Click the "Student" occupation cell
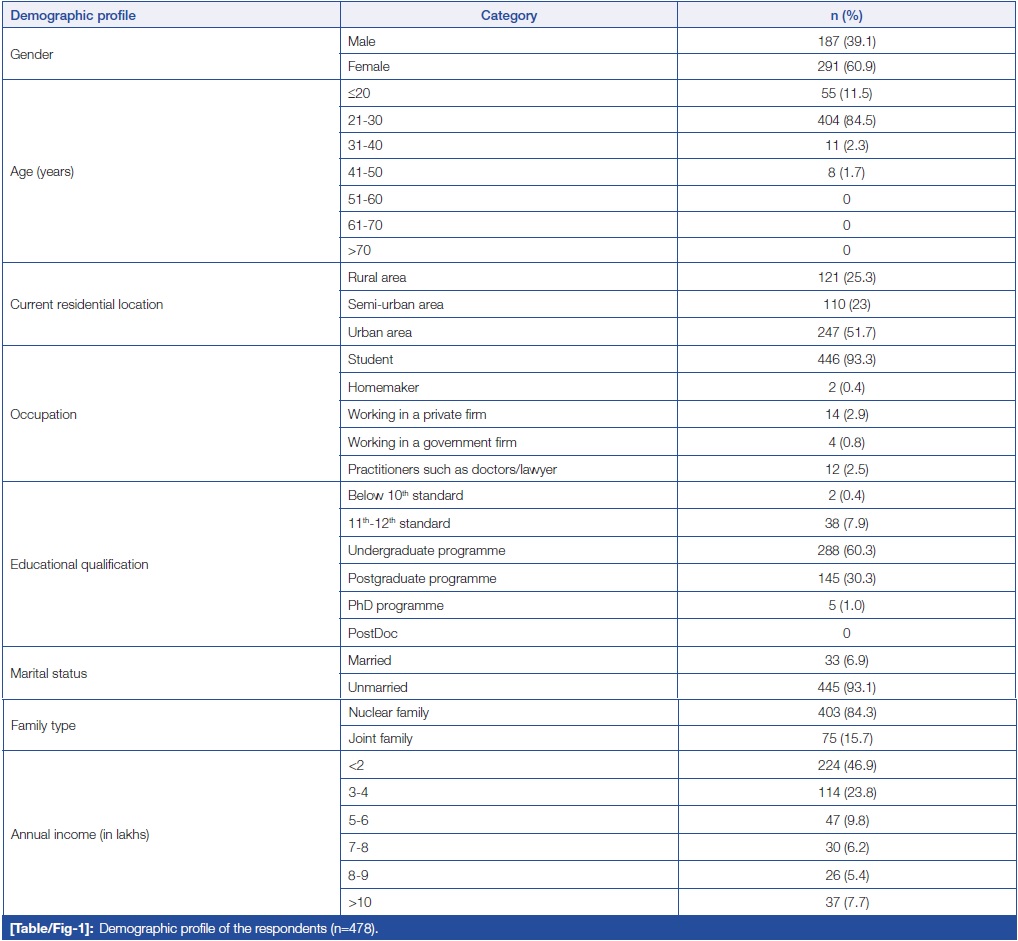Screen dimensions: 1018x941 click(371, 359)
